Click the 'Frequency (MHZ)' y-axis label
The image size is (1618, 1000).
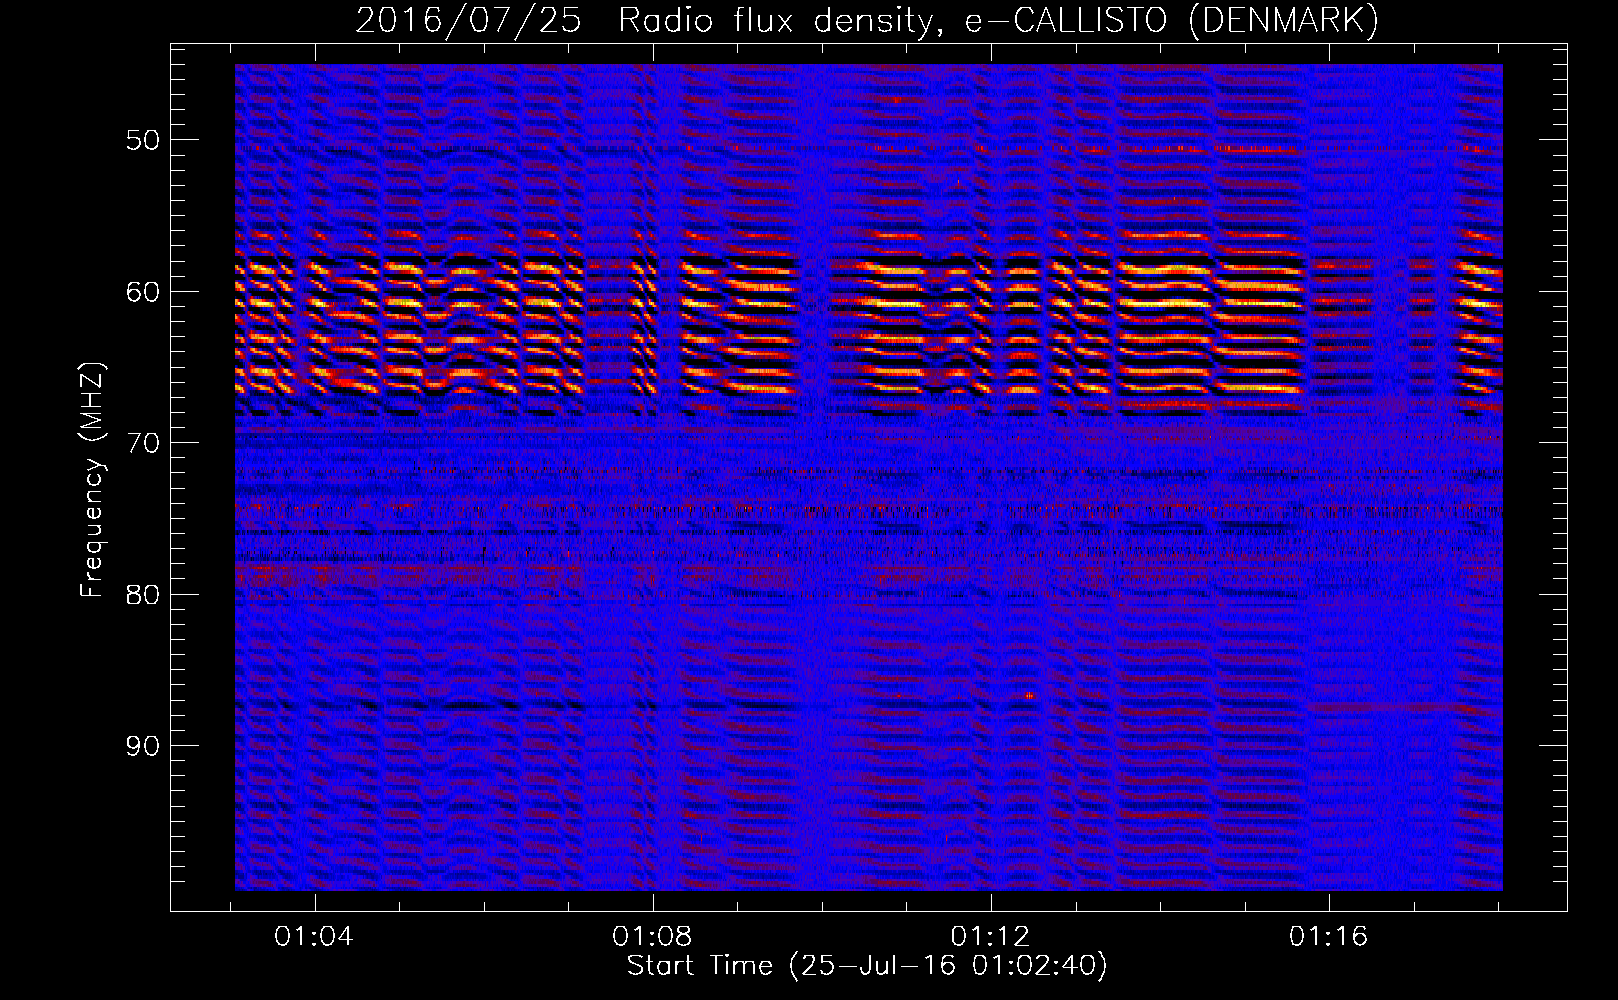[x=92, y=481]
